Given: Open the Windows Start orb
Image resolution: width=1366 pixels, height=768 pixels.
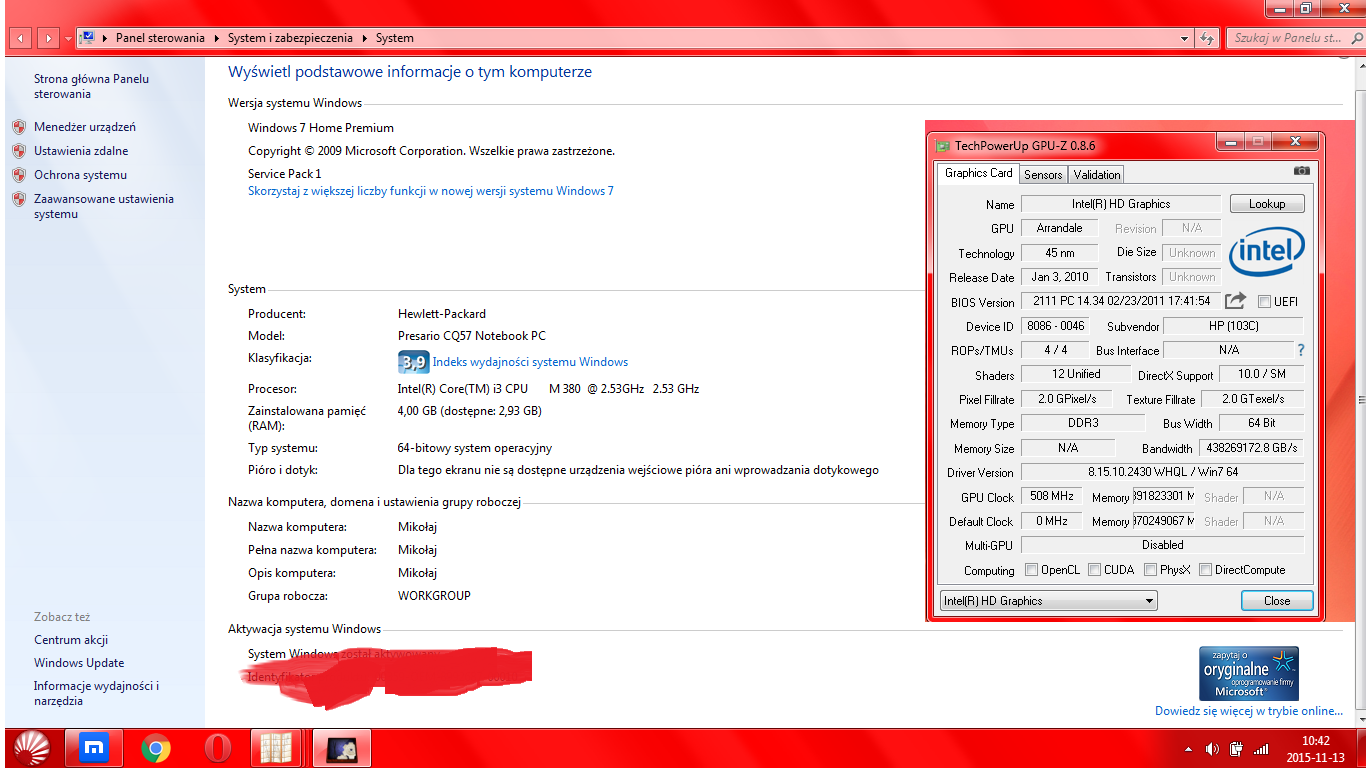Looking at the screenshot, I should click(32, 747).
